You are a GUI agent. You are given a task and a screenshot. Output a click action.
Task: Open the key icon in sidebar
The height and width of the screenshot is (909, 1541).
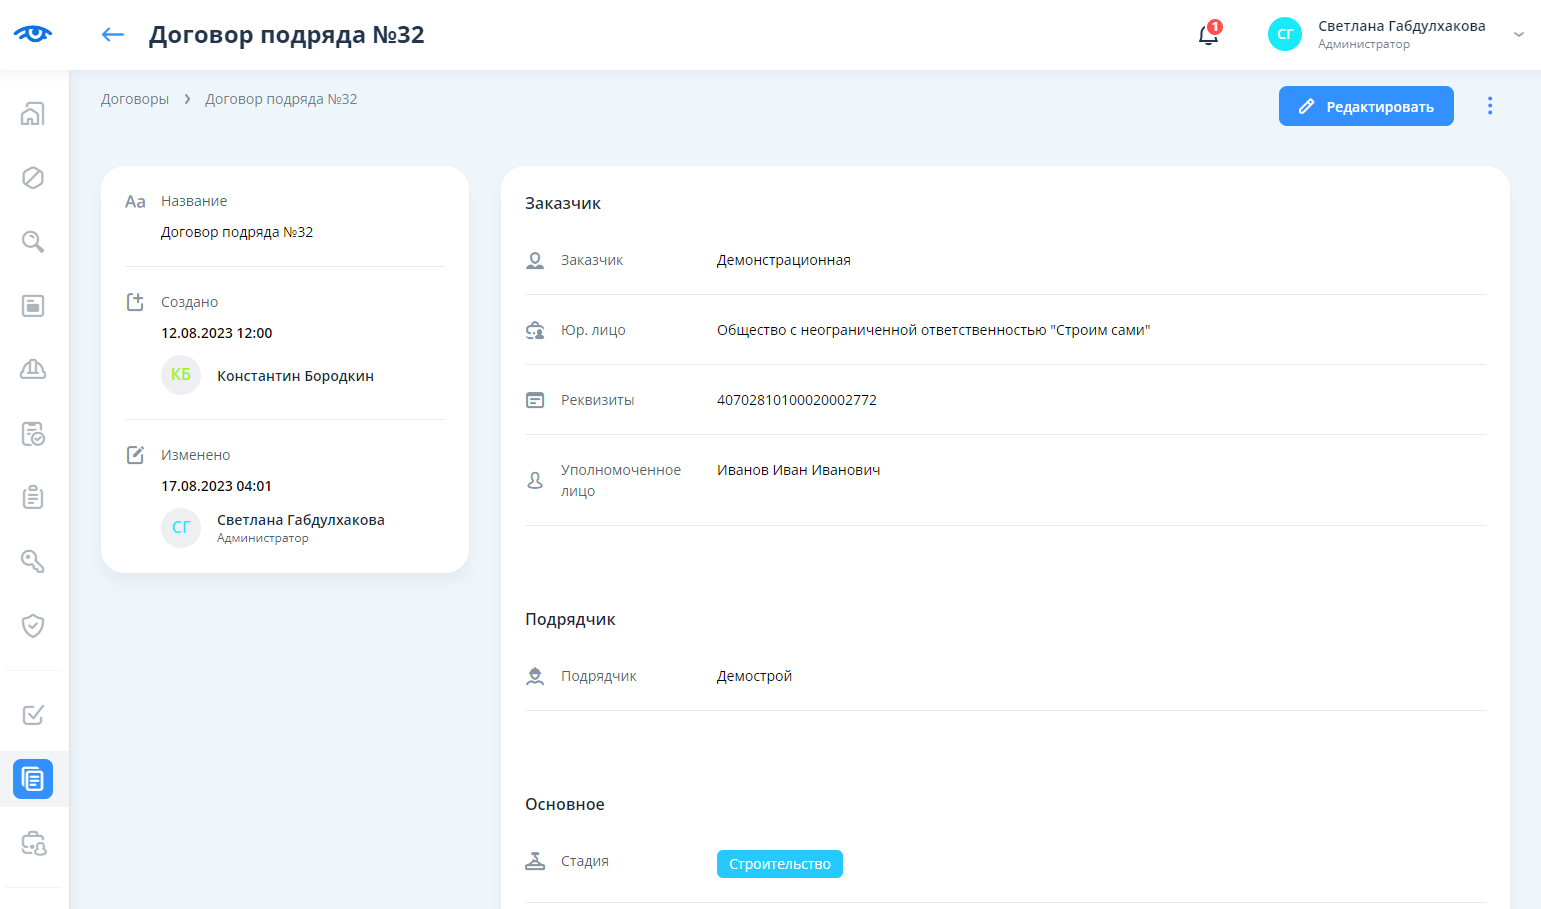pyautogui.click(x=33, y=562)
